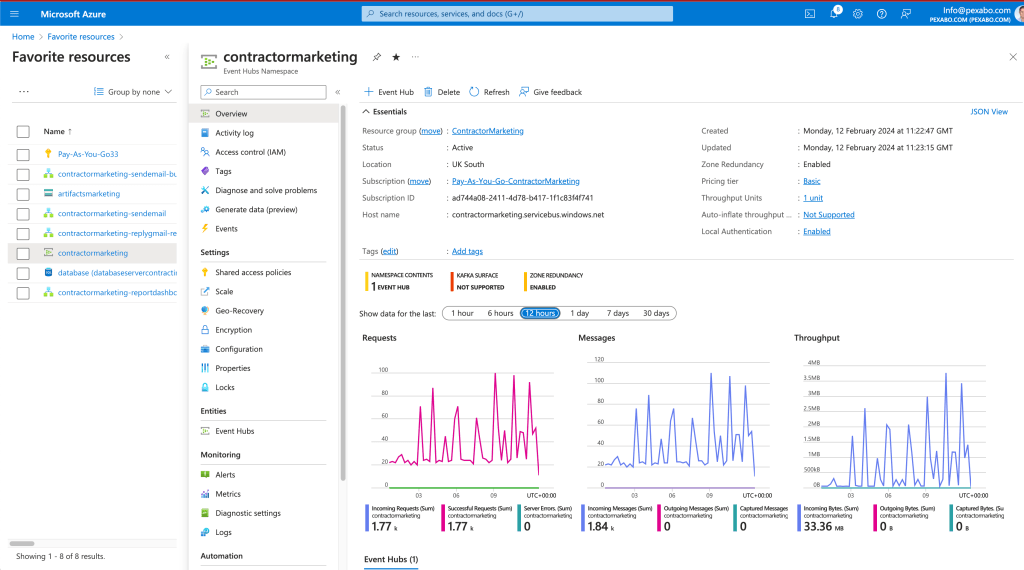
Task: Sort the list by Name column
Action: [57, 132]
